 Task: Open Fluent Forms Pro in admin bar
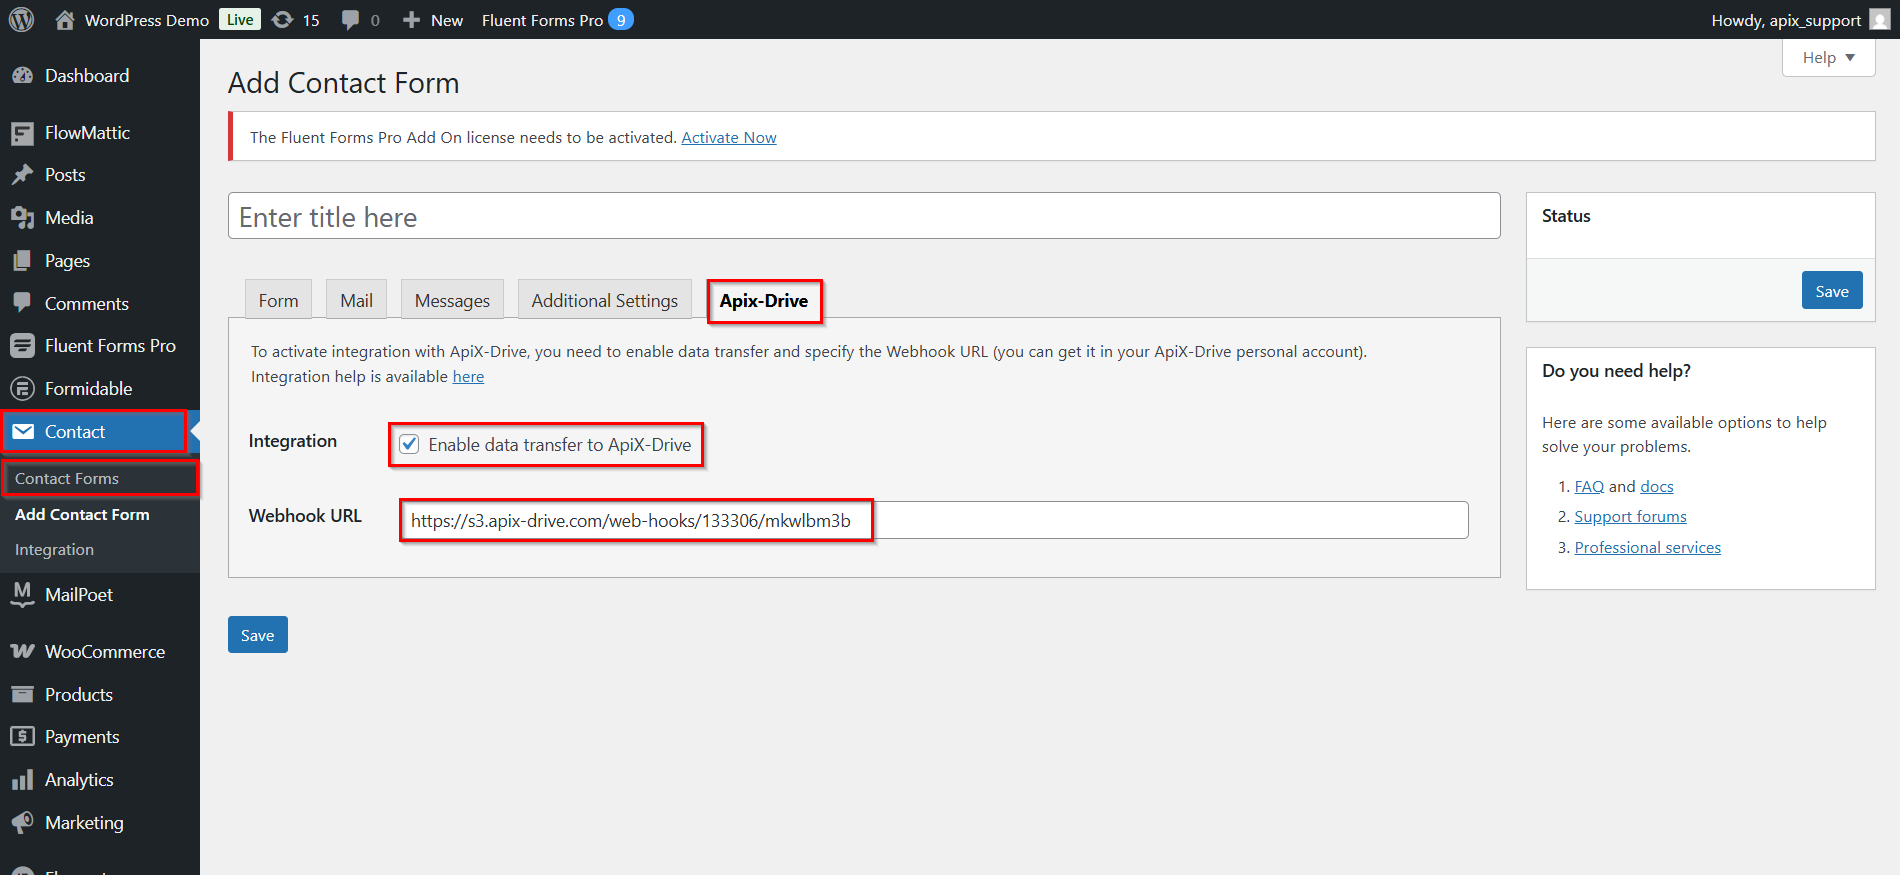click(543, 20)
